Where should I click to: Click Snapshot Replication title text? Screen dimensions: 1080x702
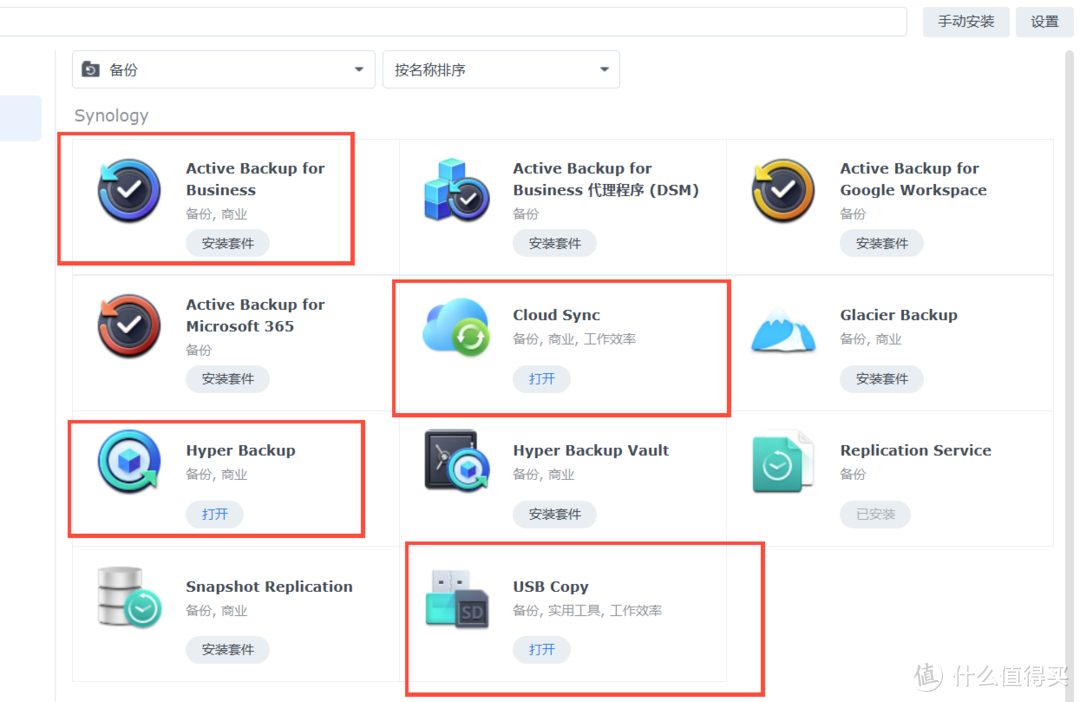click(x=269, y=586)
